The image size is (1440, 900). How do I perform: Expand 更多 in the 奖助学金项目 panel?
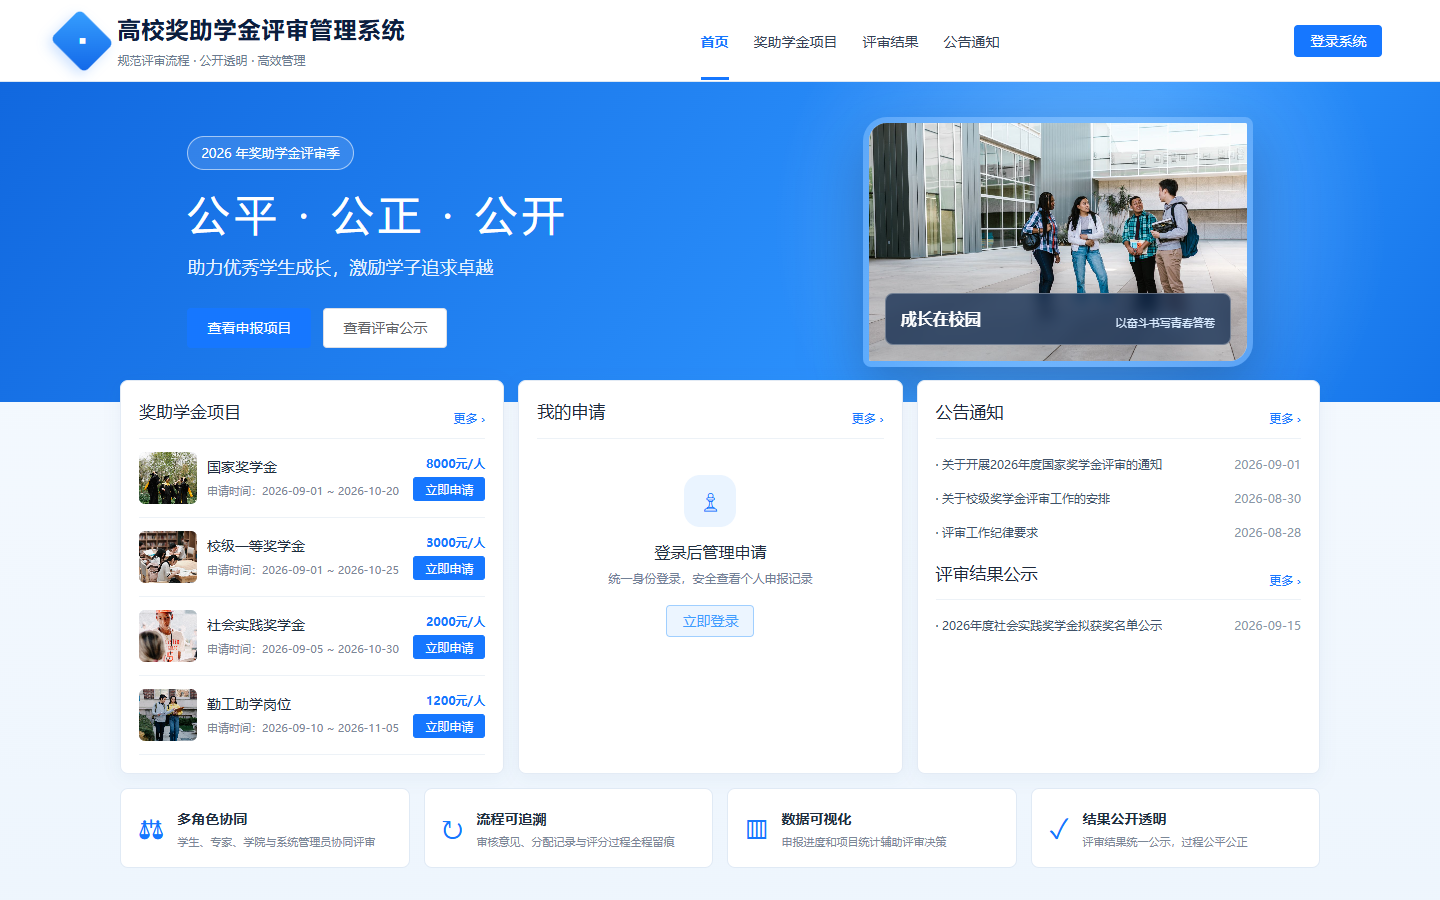[x=469, y=419]
